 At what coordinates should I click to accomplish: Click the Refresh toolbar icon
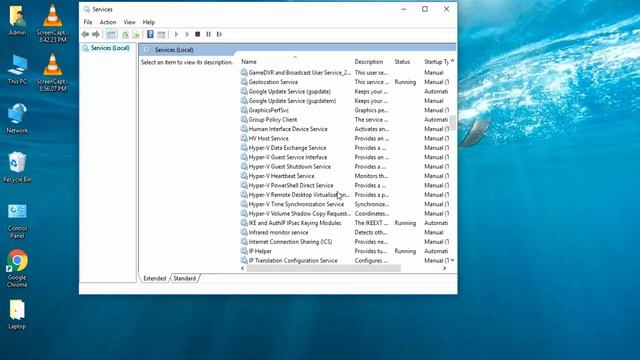(125, 34)
